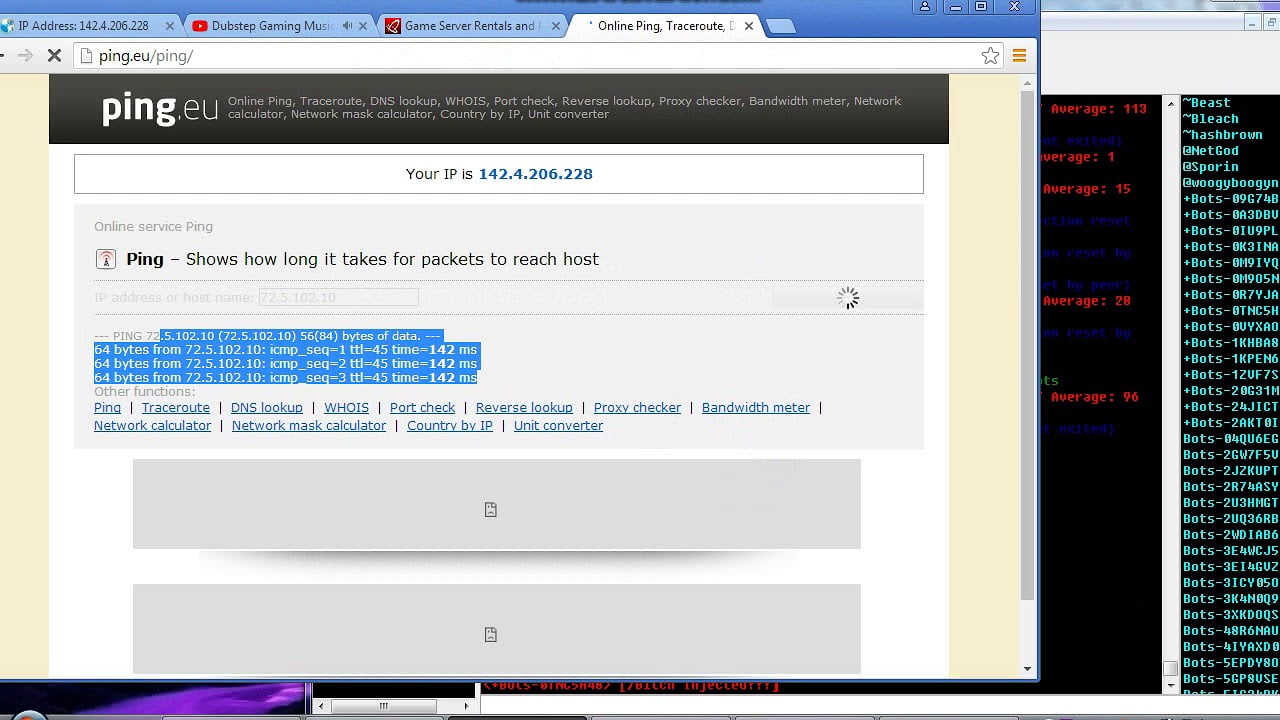The height and width of the screenshot is (720, 1280).
Task: Open the Chrome hamburger menu
Action: click(1020, 56)
